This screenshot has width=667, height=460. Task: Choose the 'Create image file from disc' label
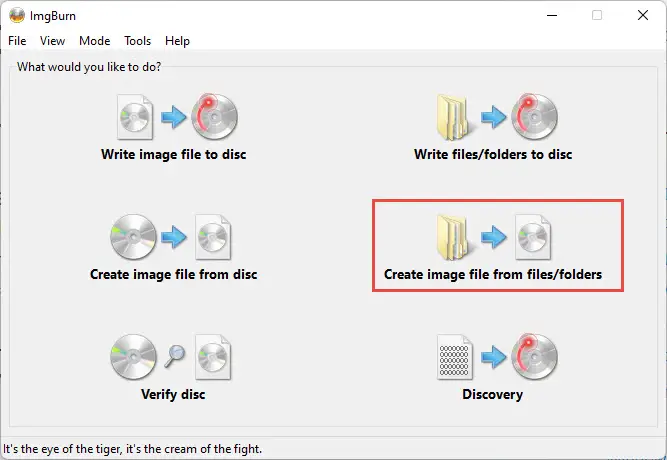point(174,274)
